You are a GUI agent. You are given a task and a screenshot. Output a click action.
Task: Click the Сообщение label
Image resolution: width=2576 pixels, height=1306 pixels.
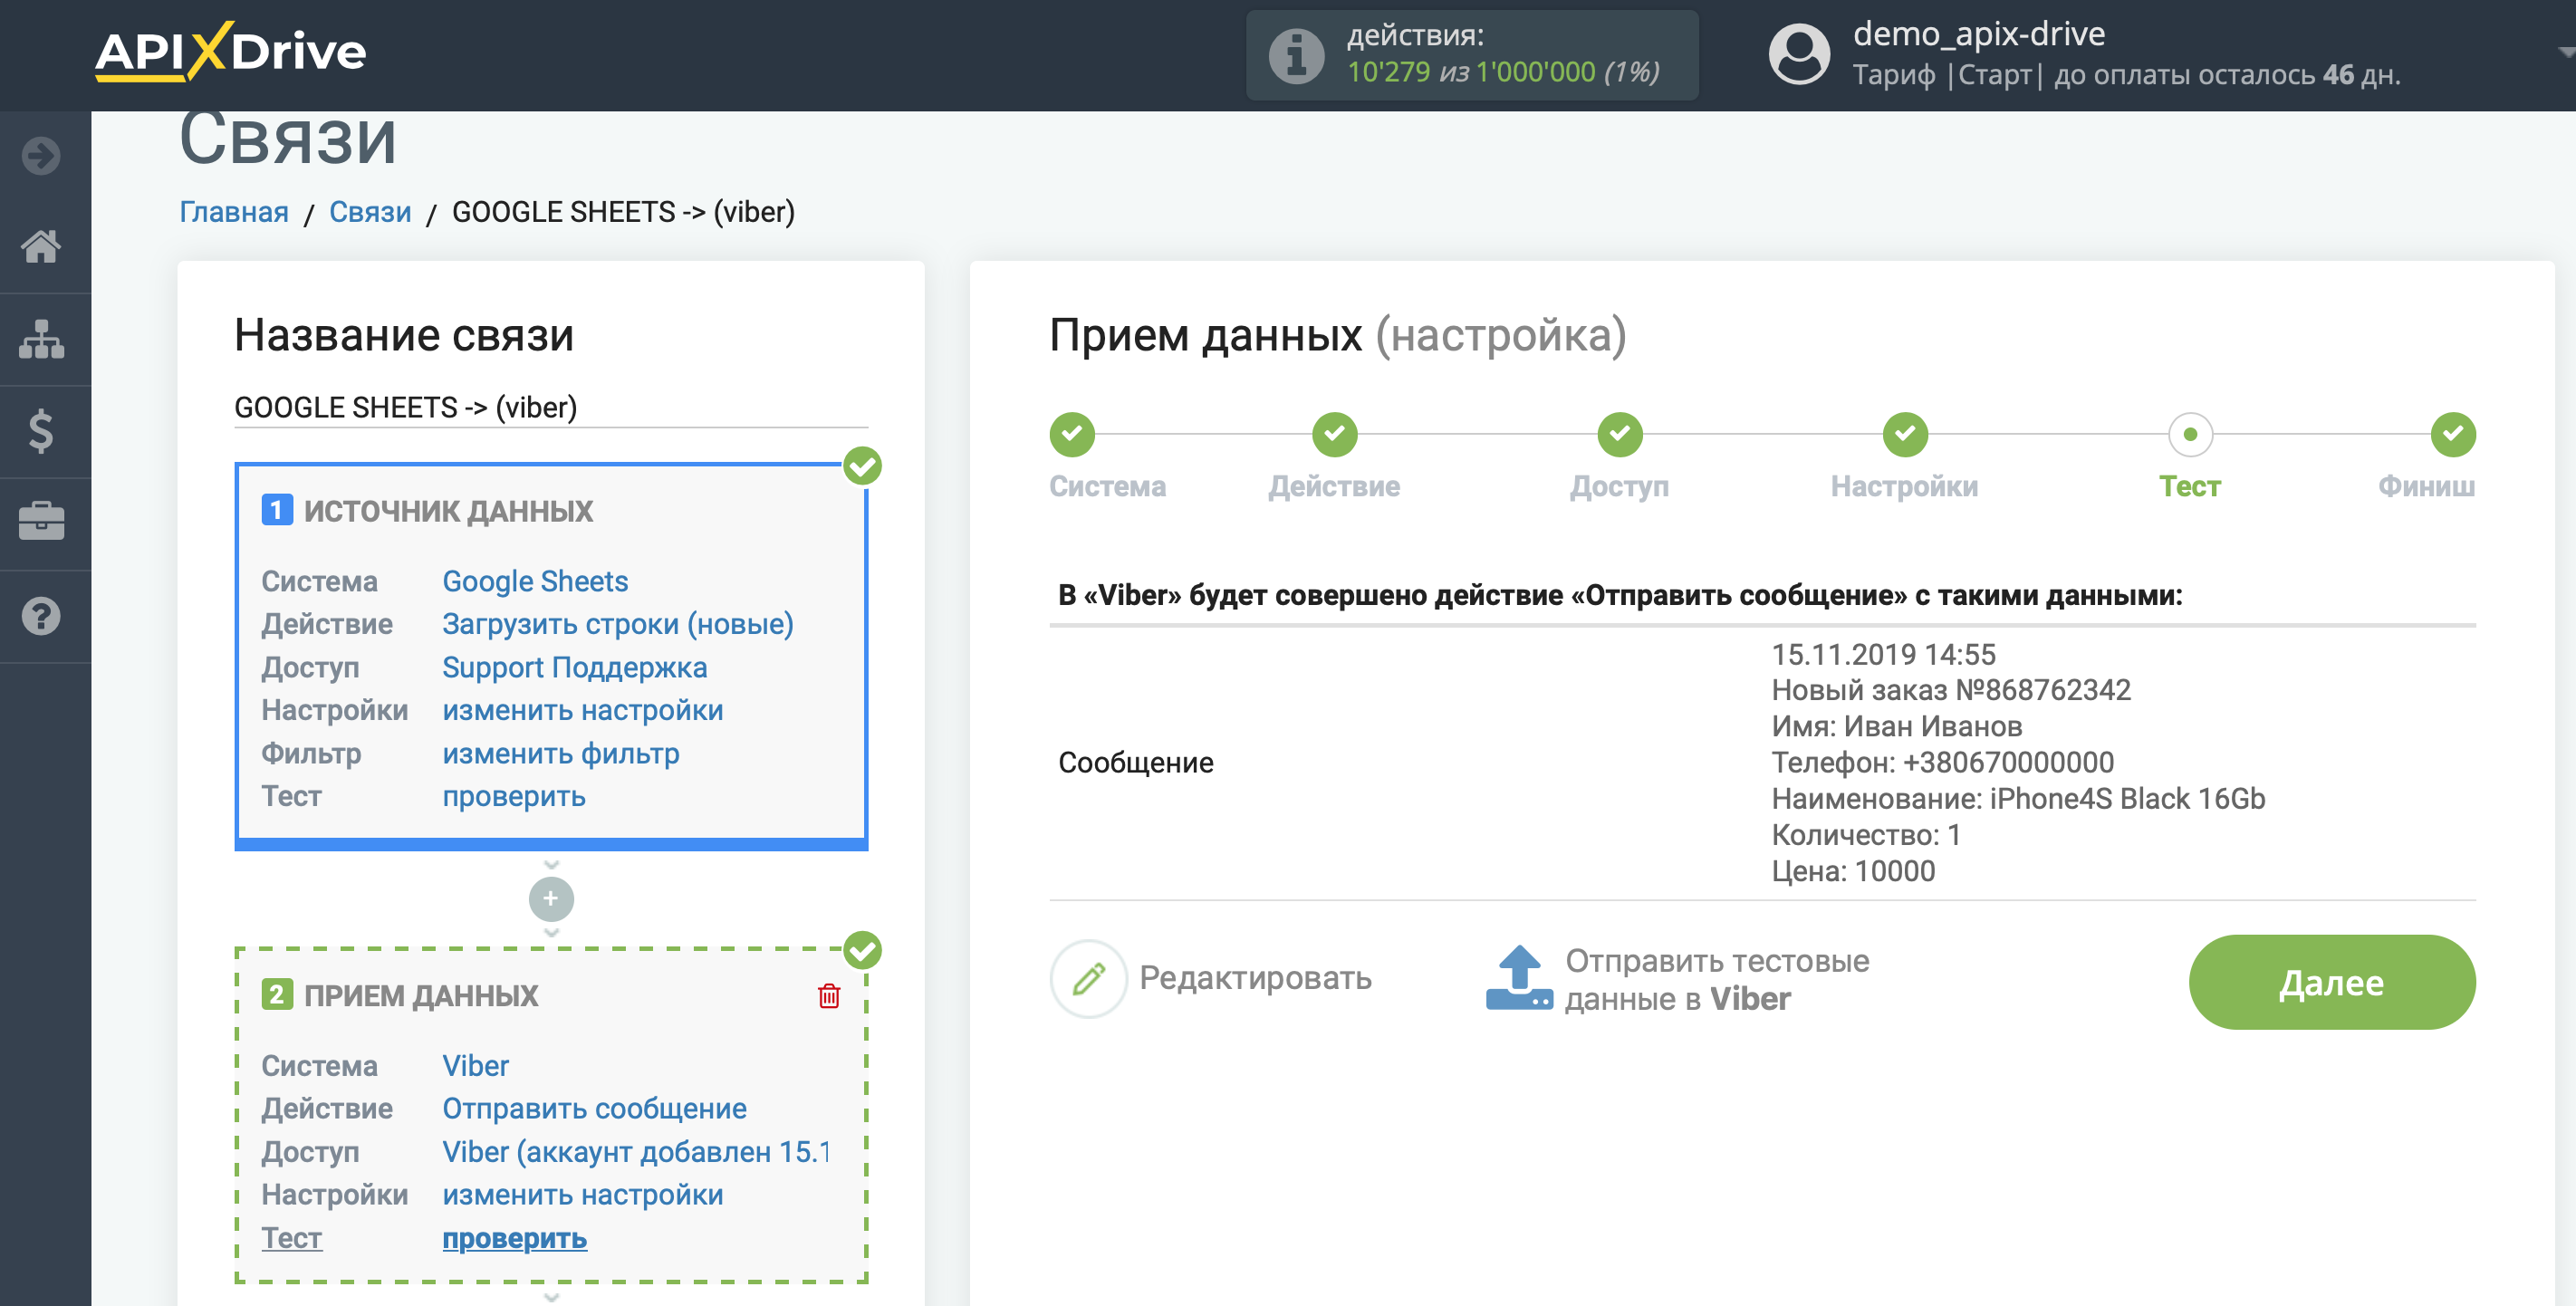click(1136, 763)
